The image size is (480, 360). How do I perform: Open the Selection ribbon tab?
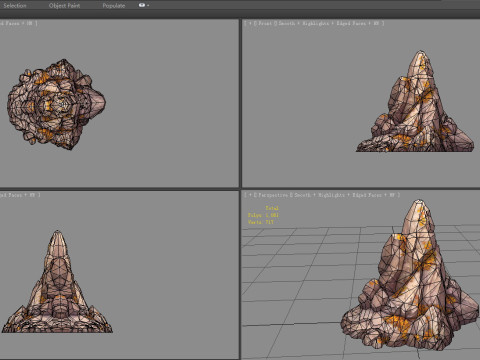(15, 6)
